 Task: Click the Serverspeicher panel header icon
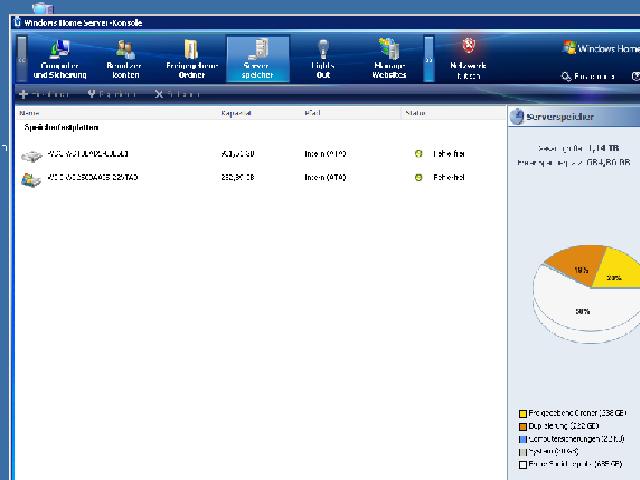pyautogui.click(x=517, y=117)
